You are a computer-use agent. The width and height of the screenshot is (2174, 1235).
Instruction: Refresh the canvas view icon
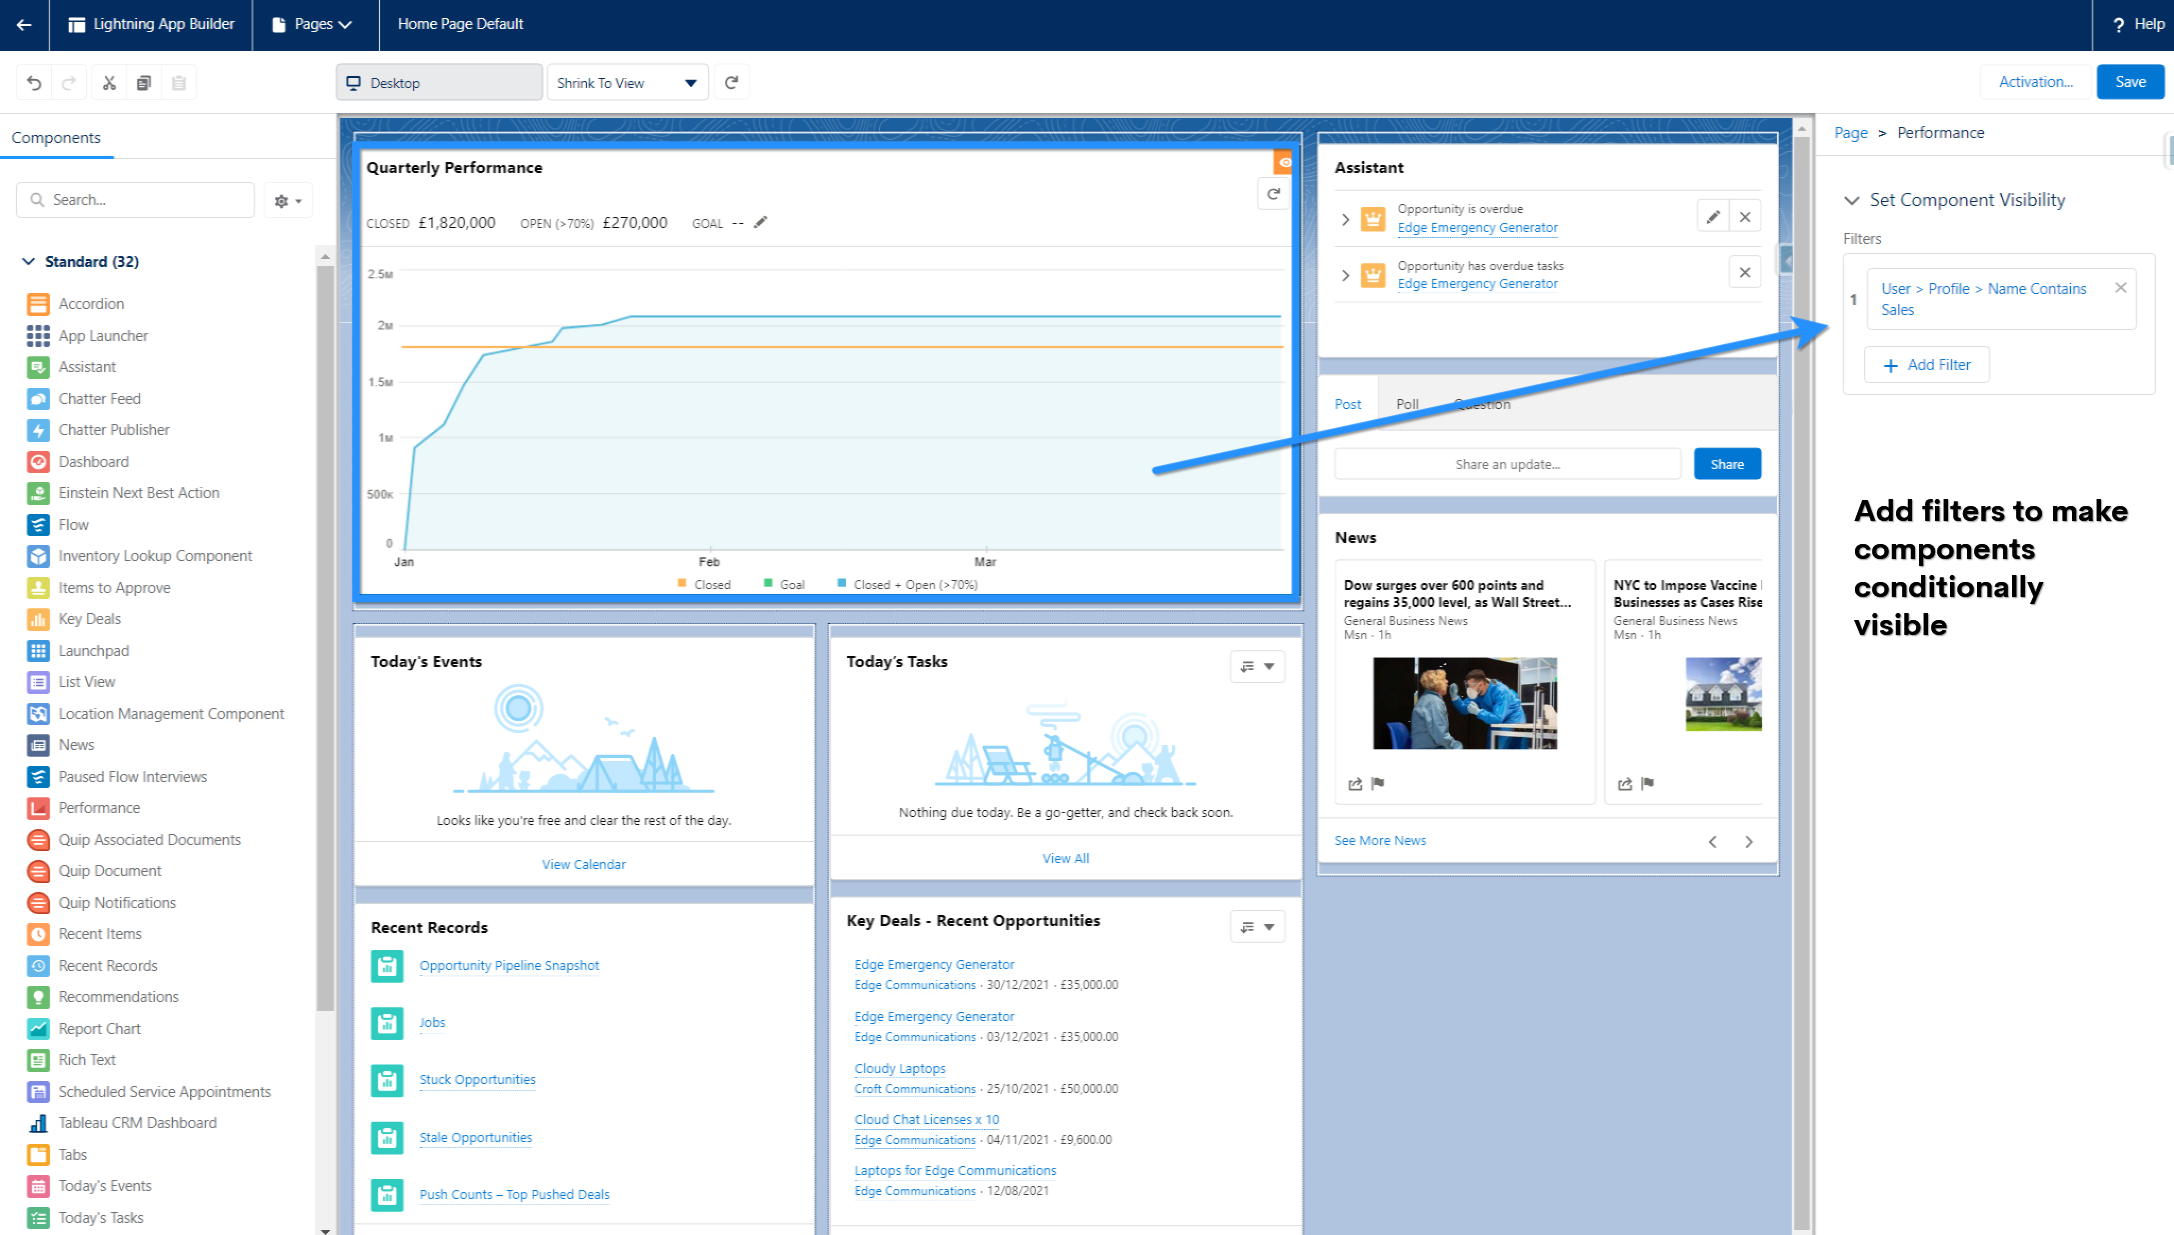pyautogui.click(x=732, y=82)
